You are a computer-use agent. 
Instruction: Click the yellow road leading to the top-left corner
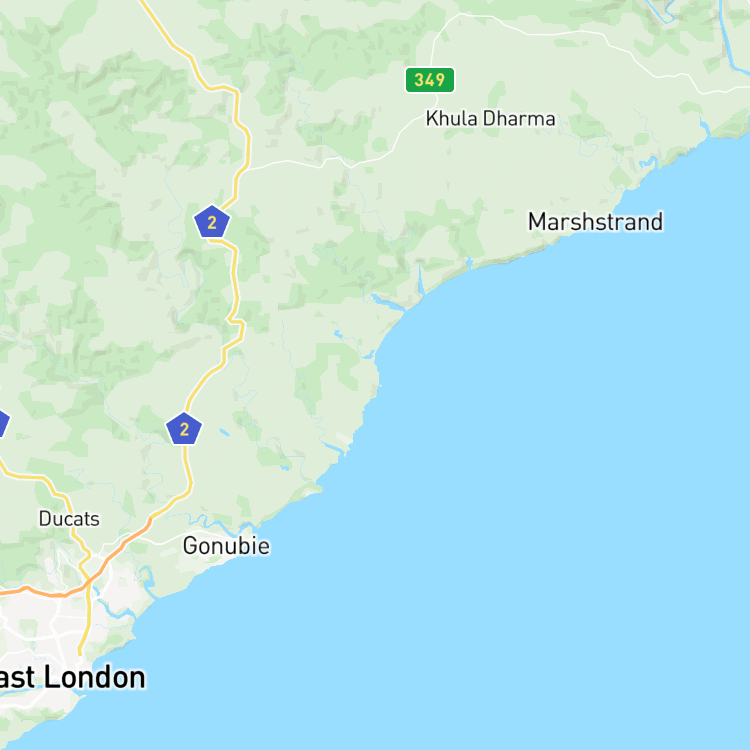point(170,43)
